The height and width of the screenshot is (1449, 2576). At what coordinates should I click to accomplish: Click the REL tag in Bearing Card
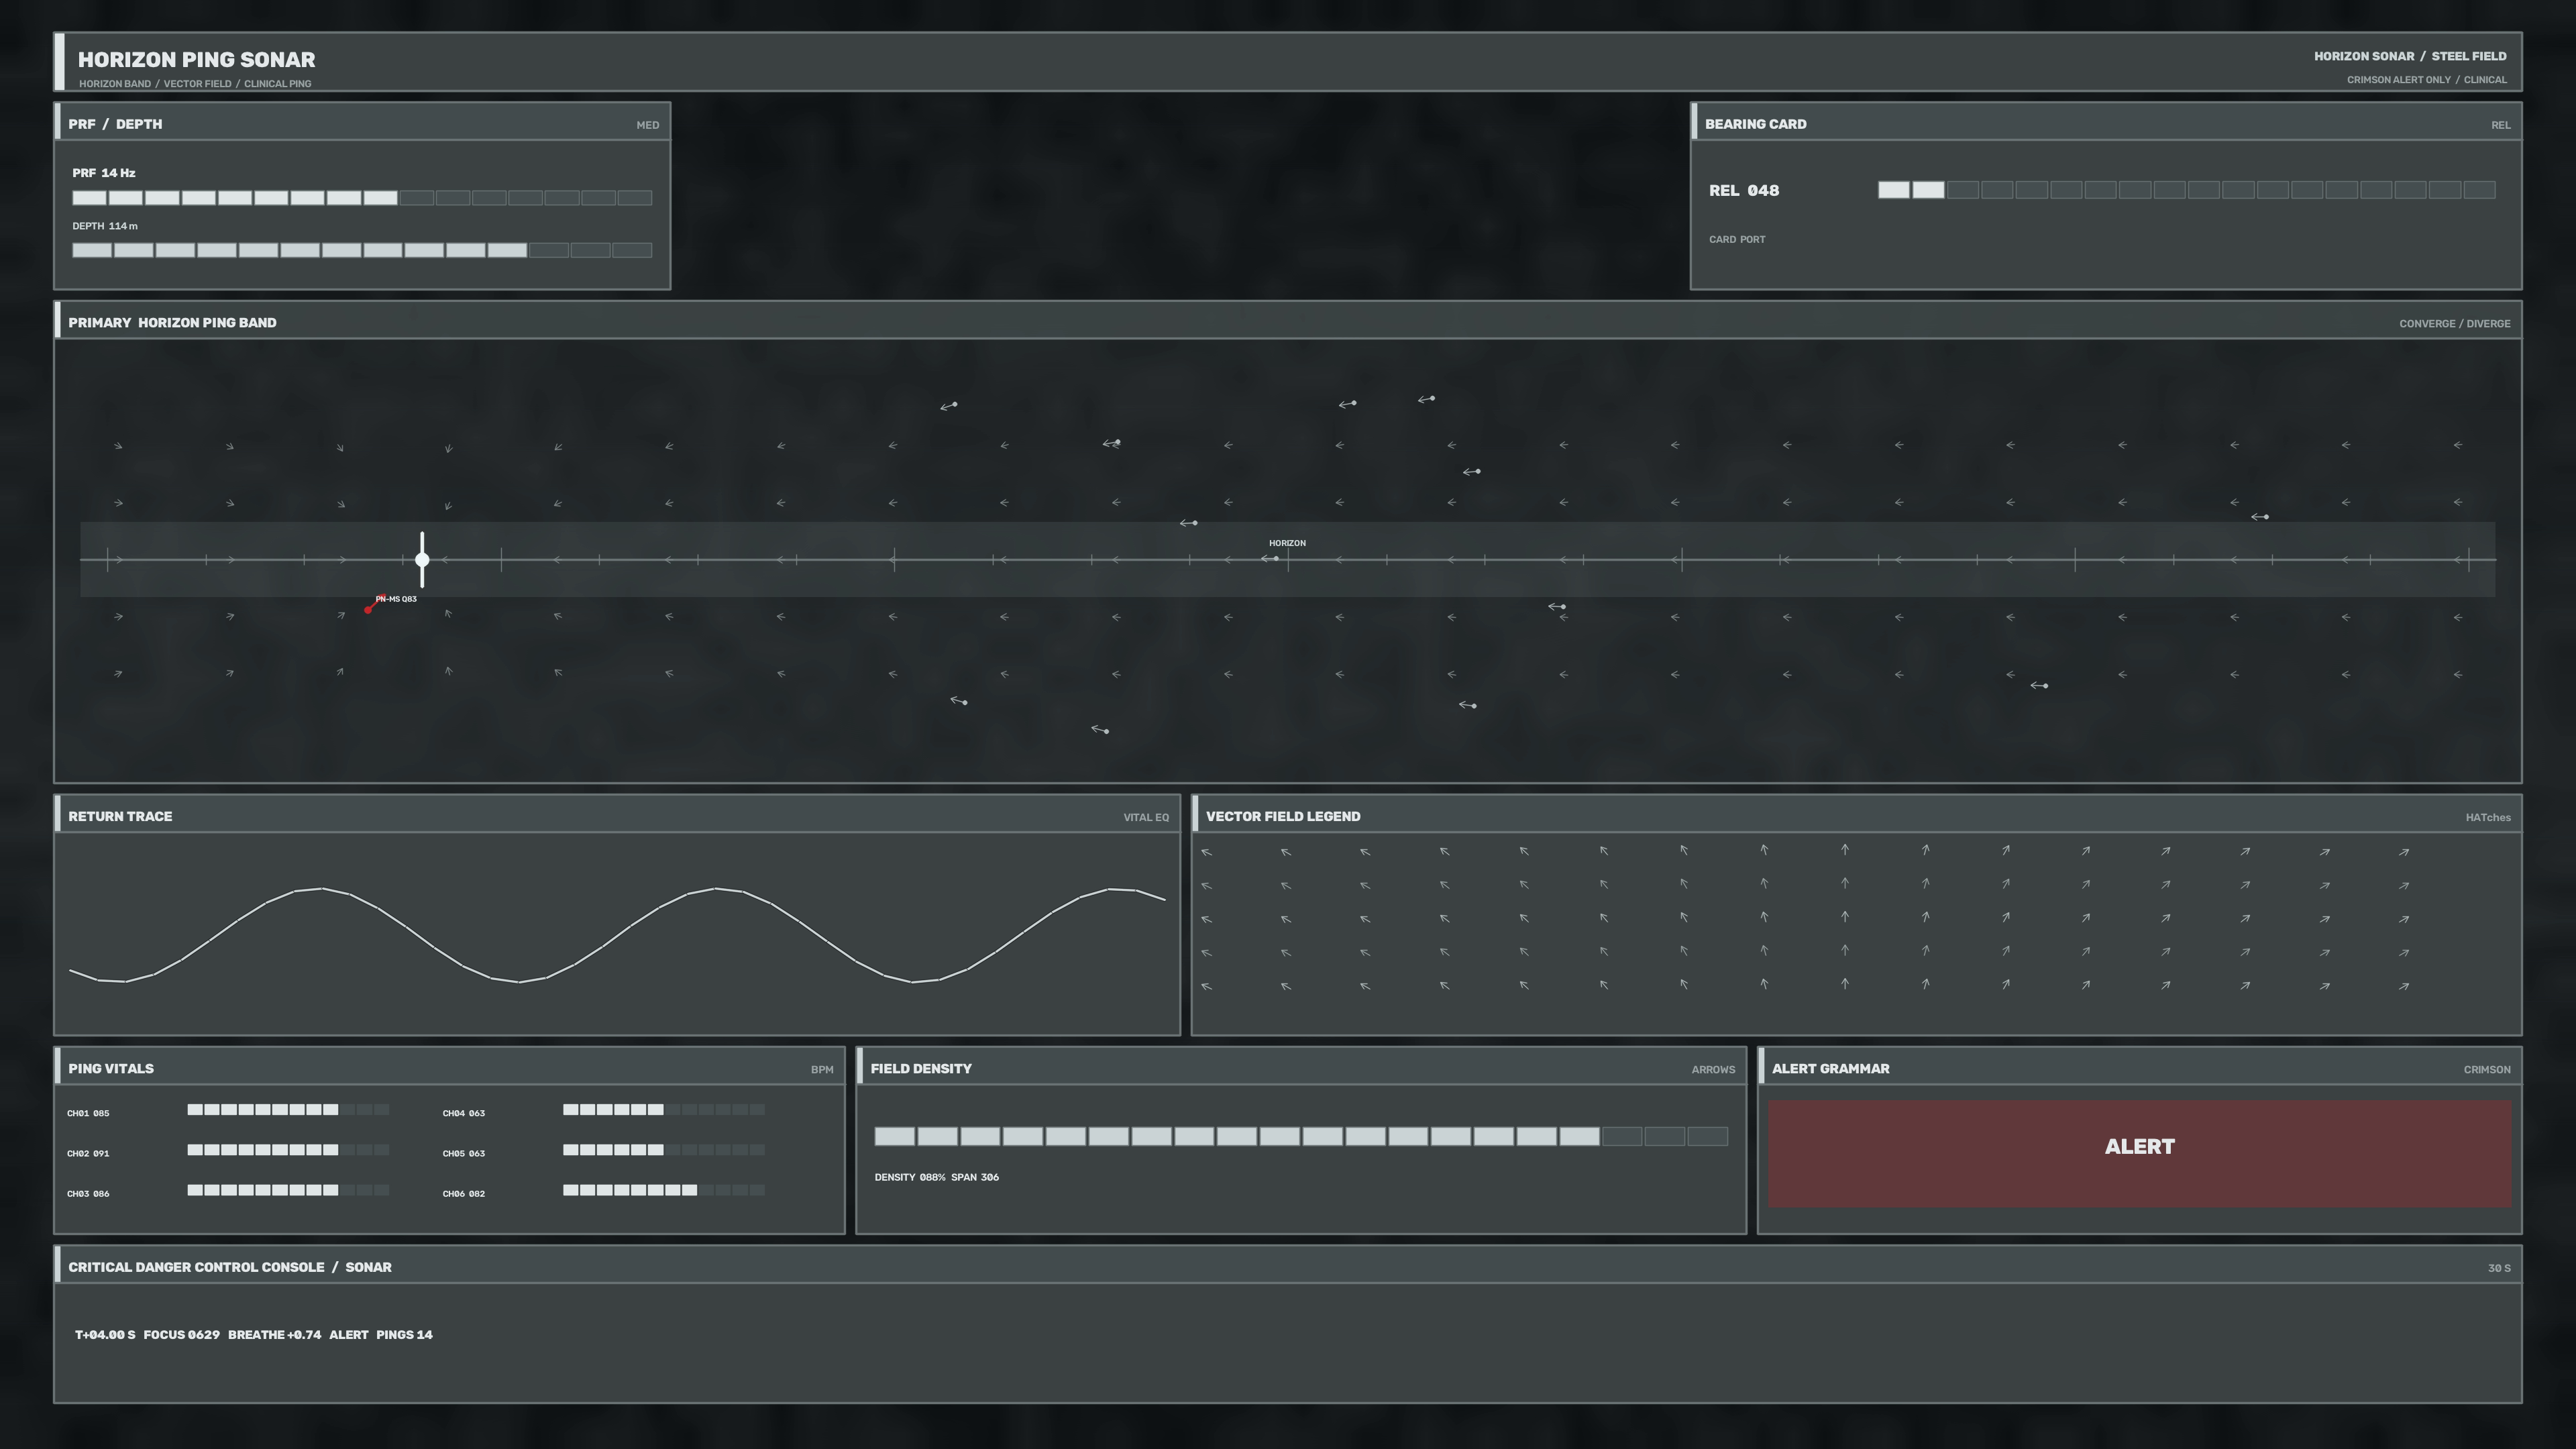(2500, 125)
